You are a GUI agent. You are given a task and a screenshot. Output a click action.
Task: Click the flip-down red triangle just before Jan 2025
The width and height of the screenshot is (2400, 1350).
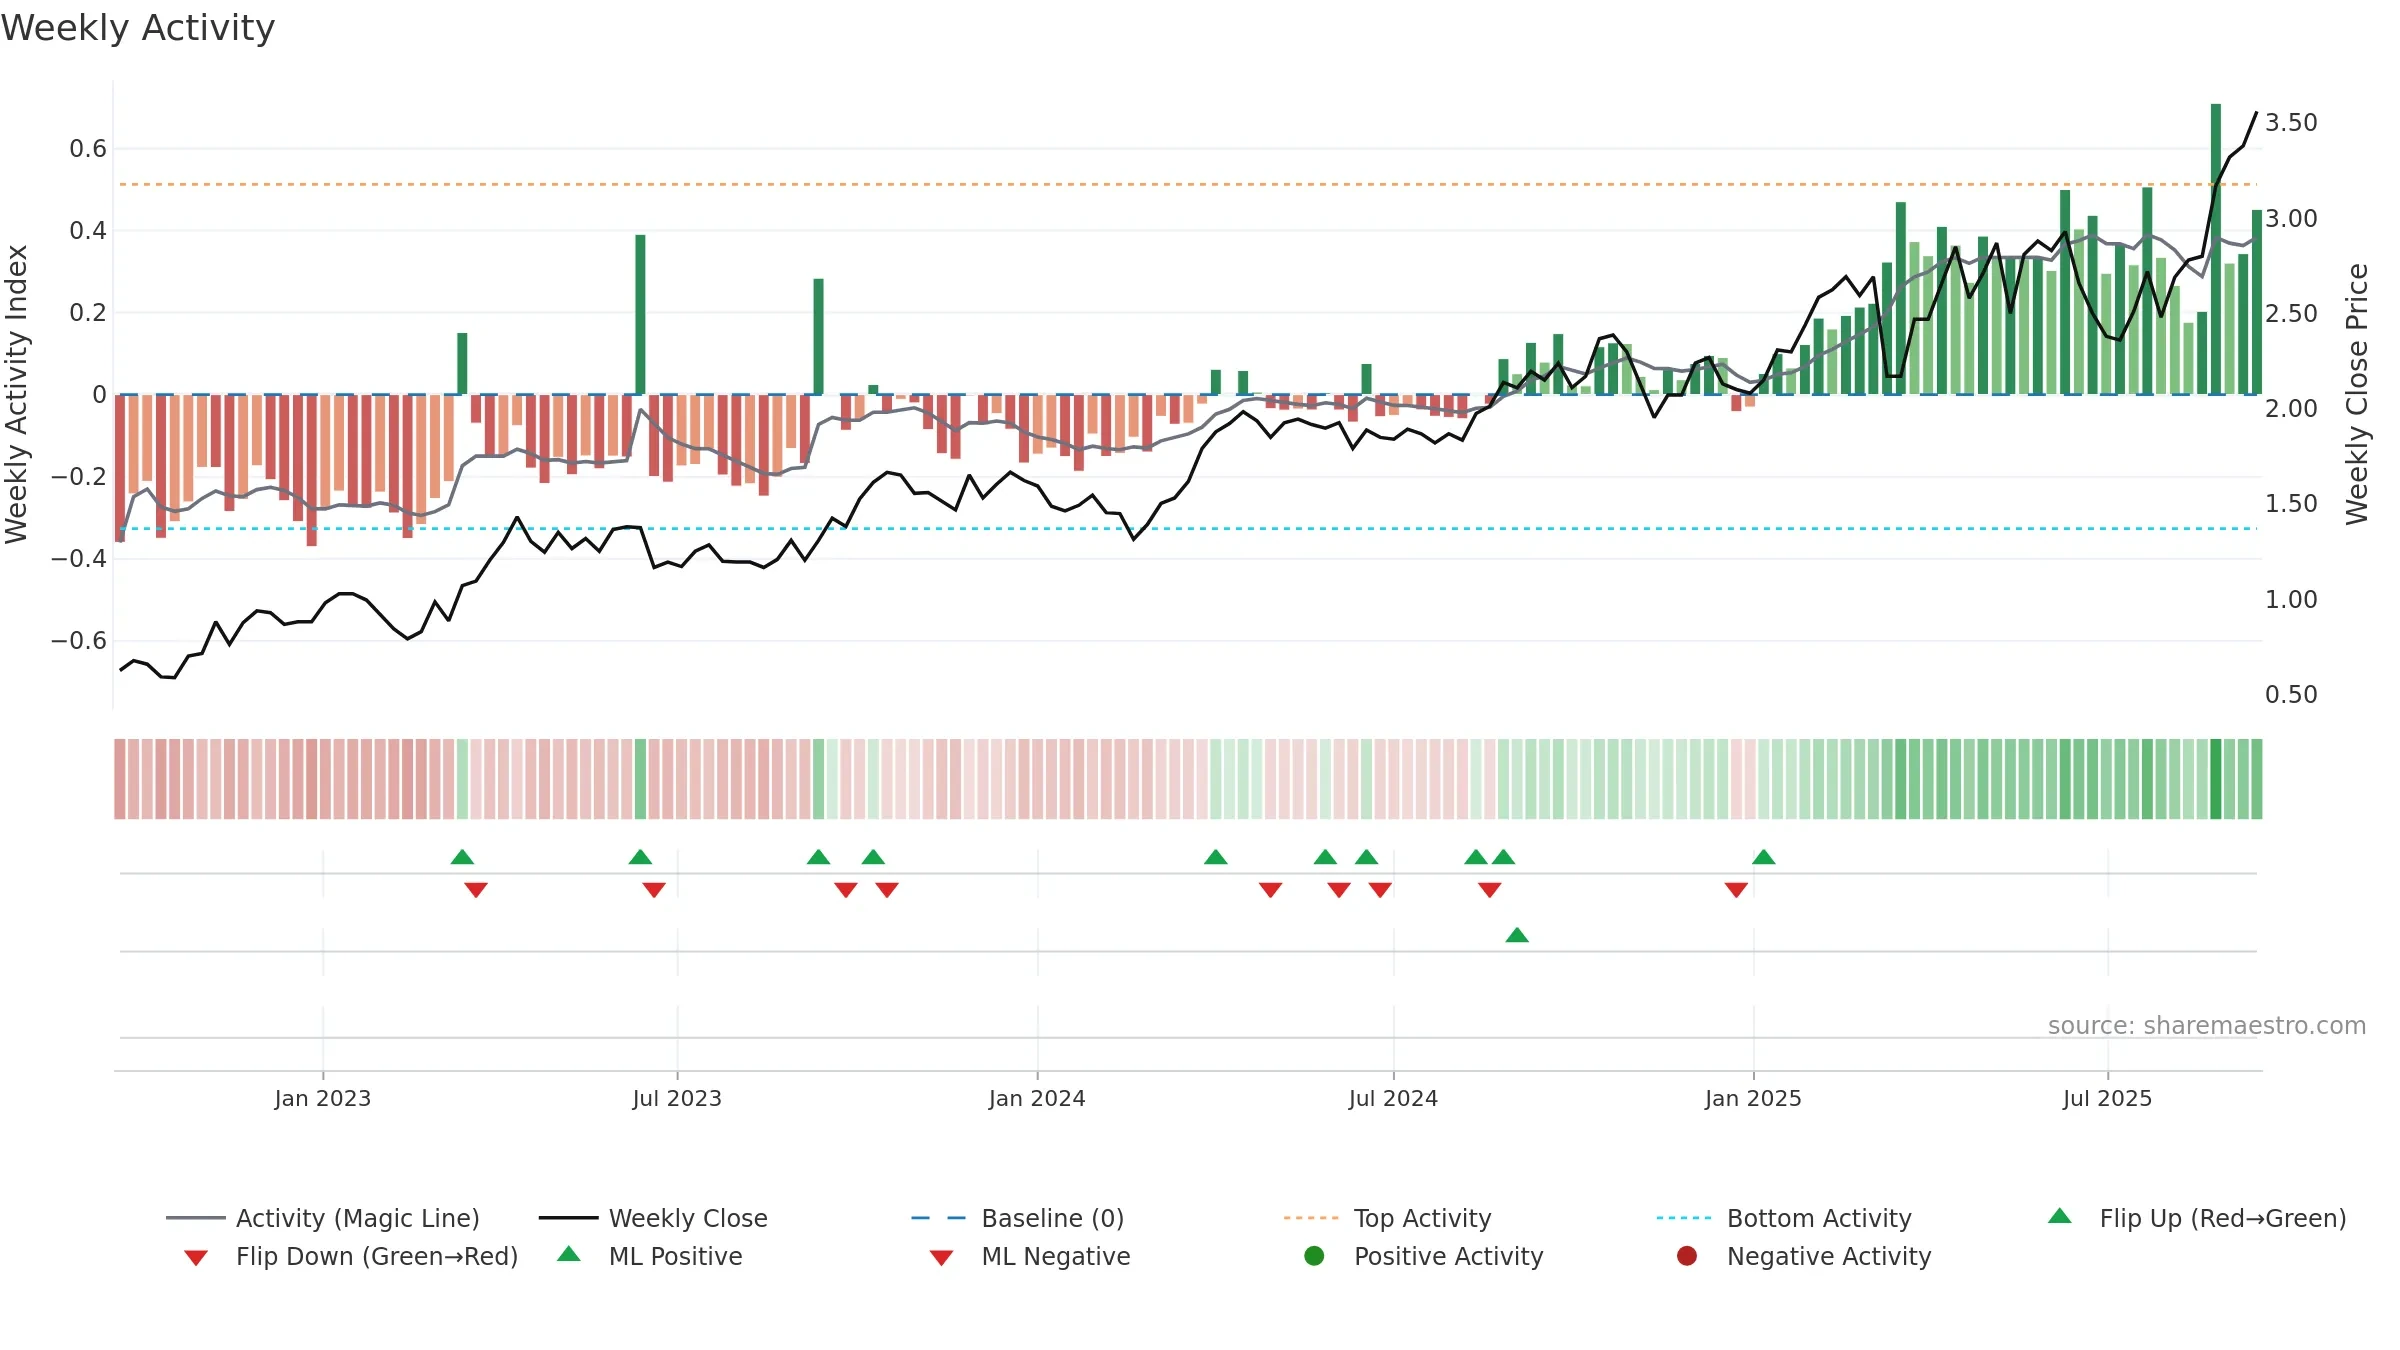point(1736,889)
